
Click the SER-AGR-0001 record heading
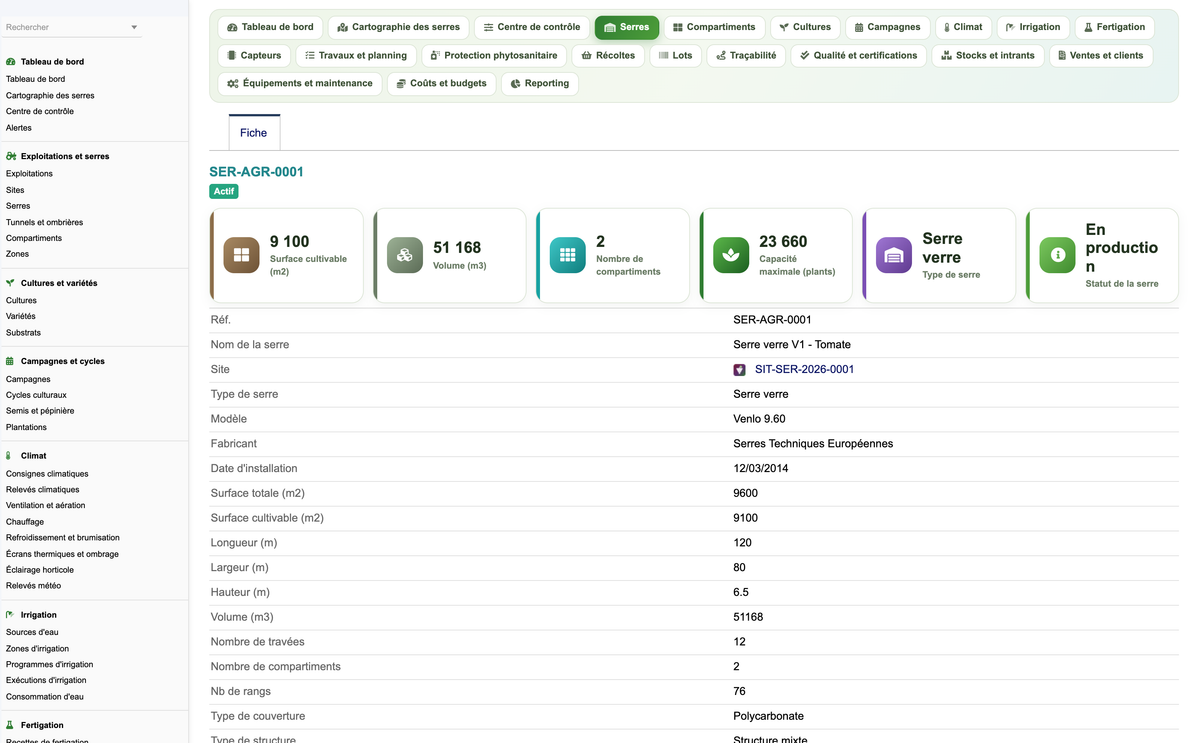point(256,172)
